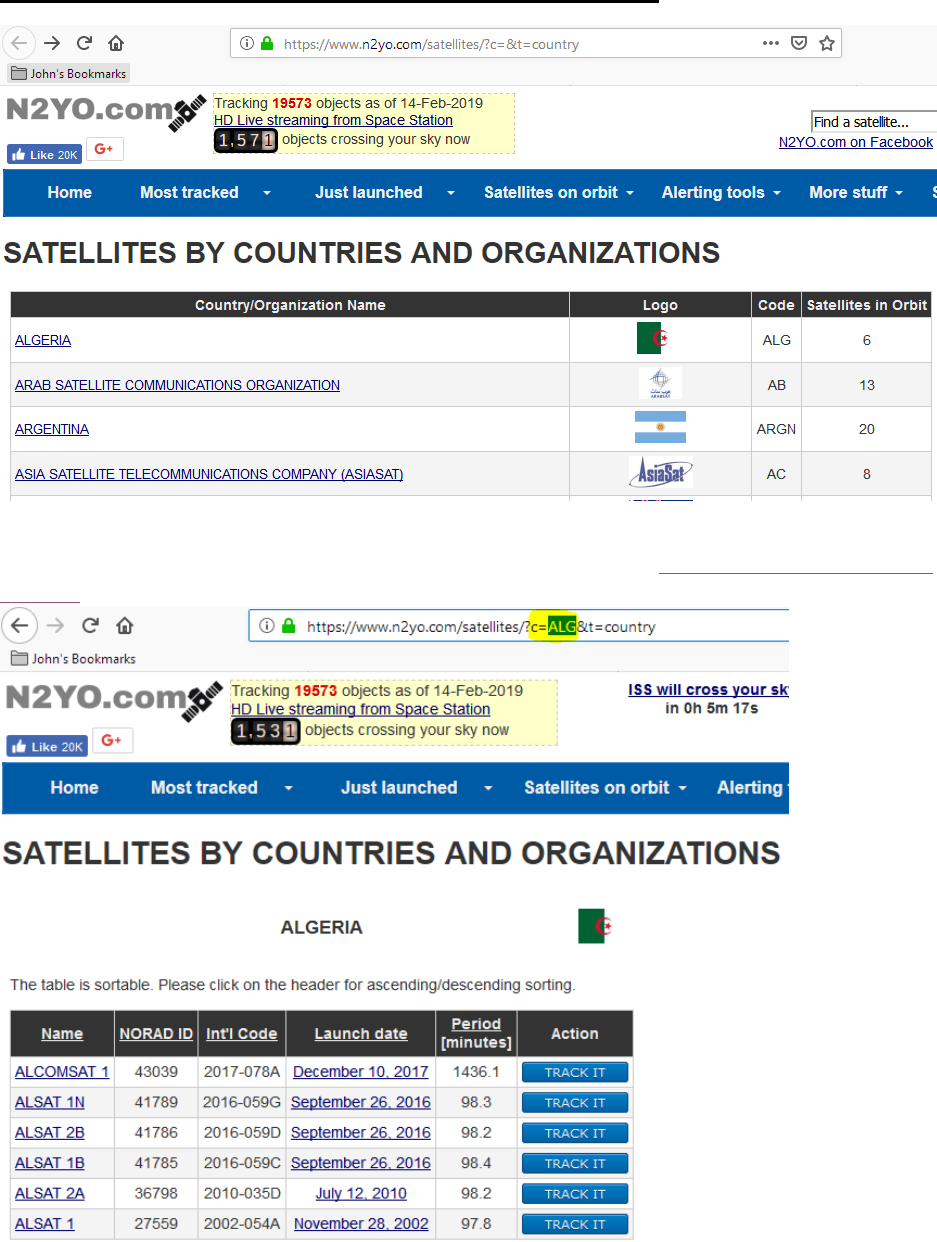937x1242 pixels.
Task: Click TRACK IT for ALSAT 2B
Action: [x=575, y=1133]
